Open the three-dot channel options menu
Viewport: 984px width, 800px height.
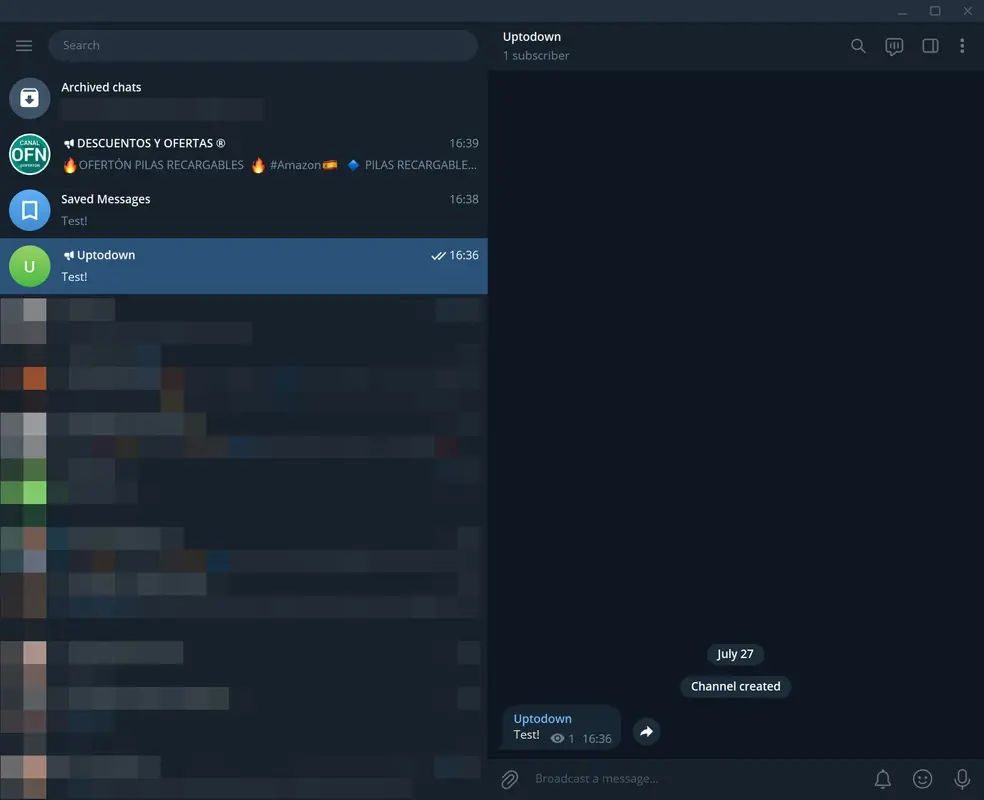(x=963, y=45)
